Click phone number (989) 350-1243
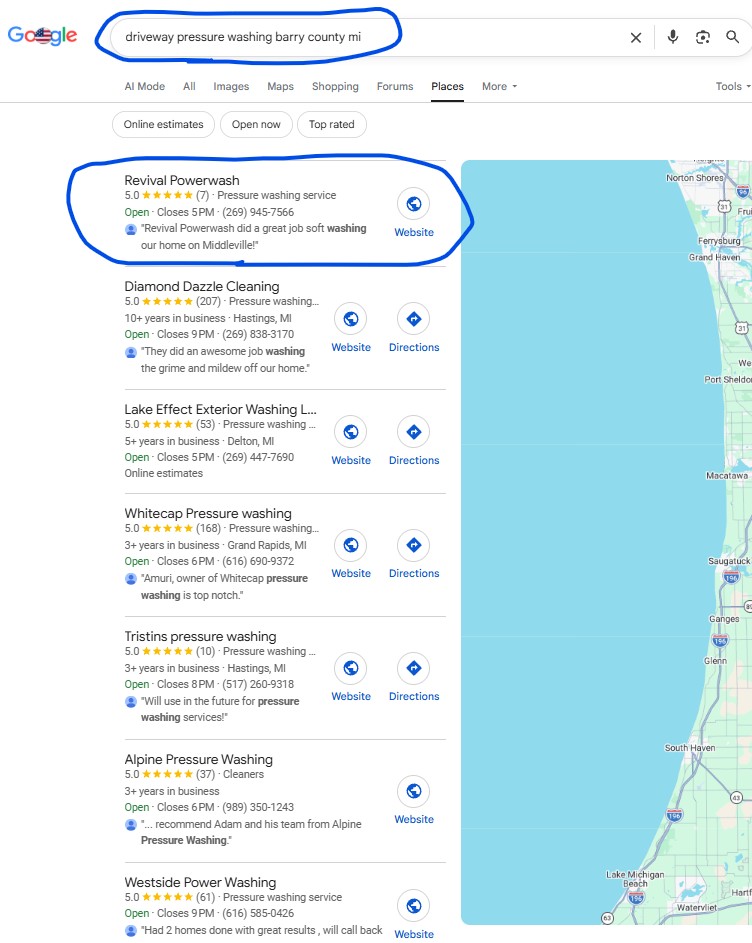The width and height of the screenshot is (752, 943). click(258, 807)
